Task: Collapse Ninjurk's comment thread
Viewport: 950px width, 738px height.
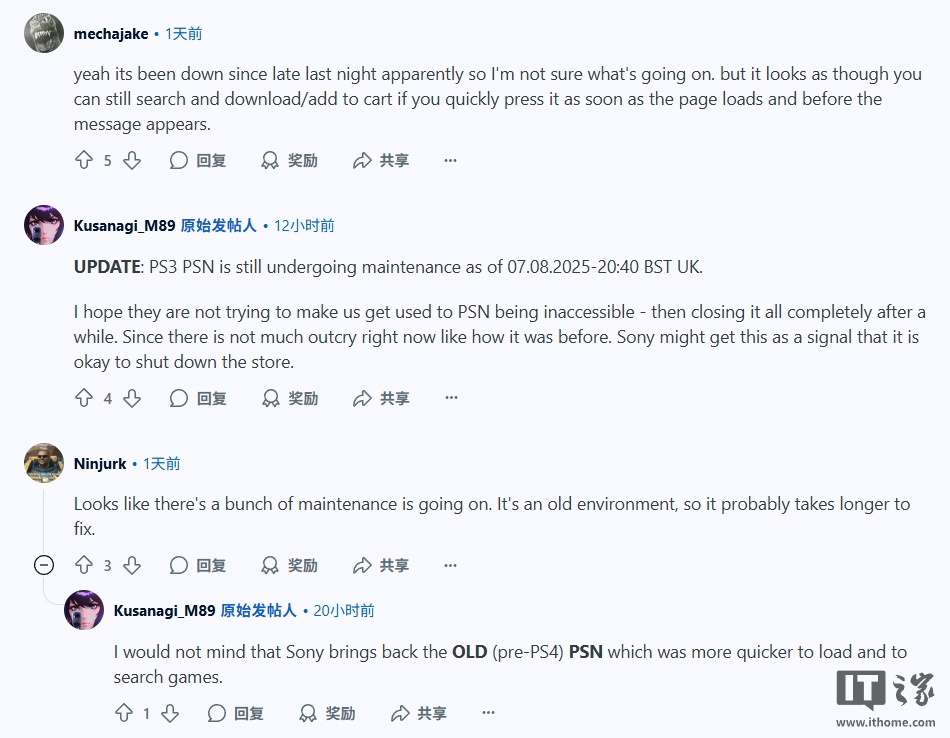Action: (44, 565)
